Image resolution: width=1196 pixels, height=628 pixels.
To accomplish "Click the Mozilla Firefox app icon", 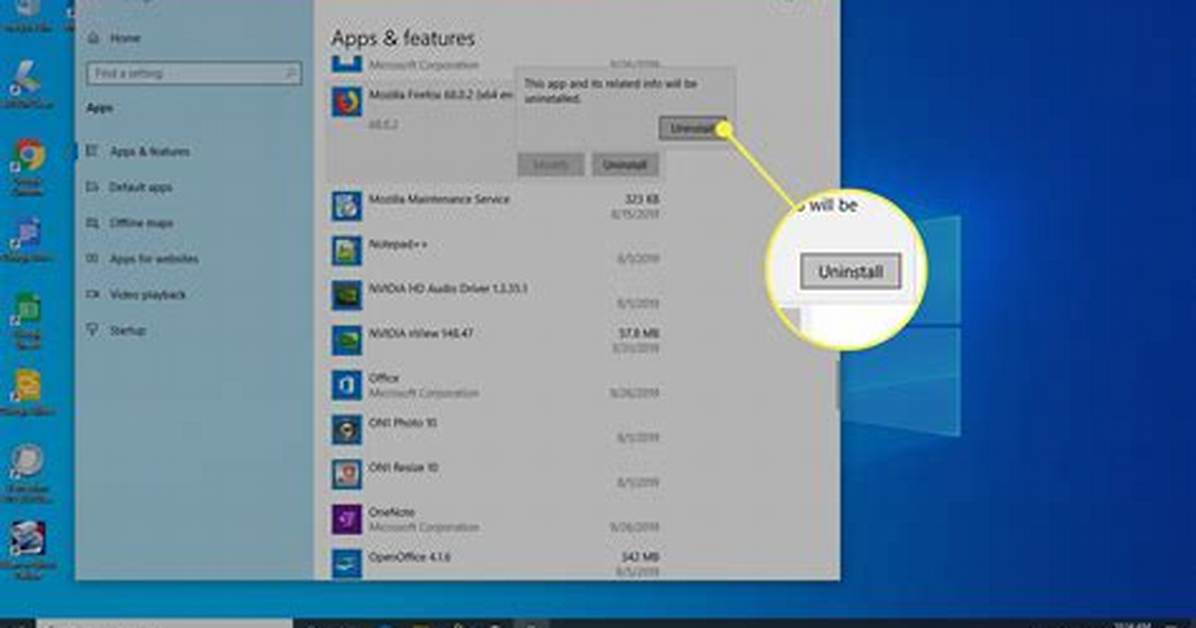I will coord(346,102).
